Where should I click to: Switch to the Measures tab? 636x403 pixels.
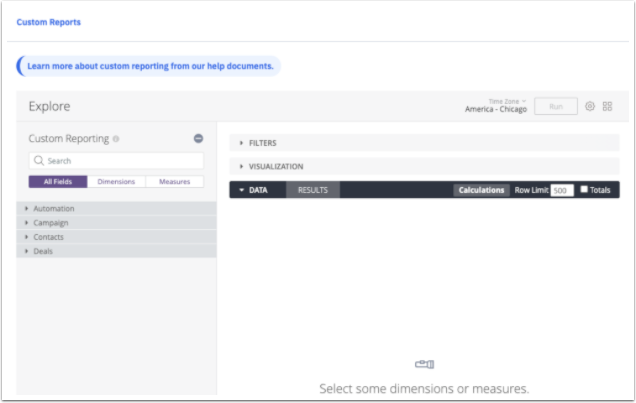click(174, 182)
